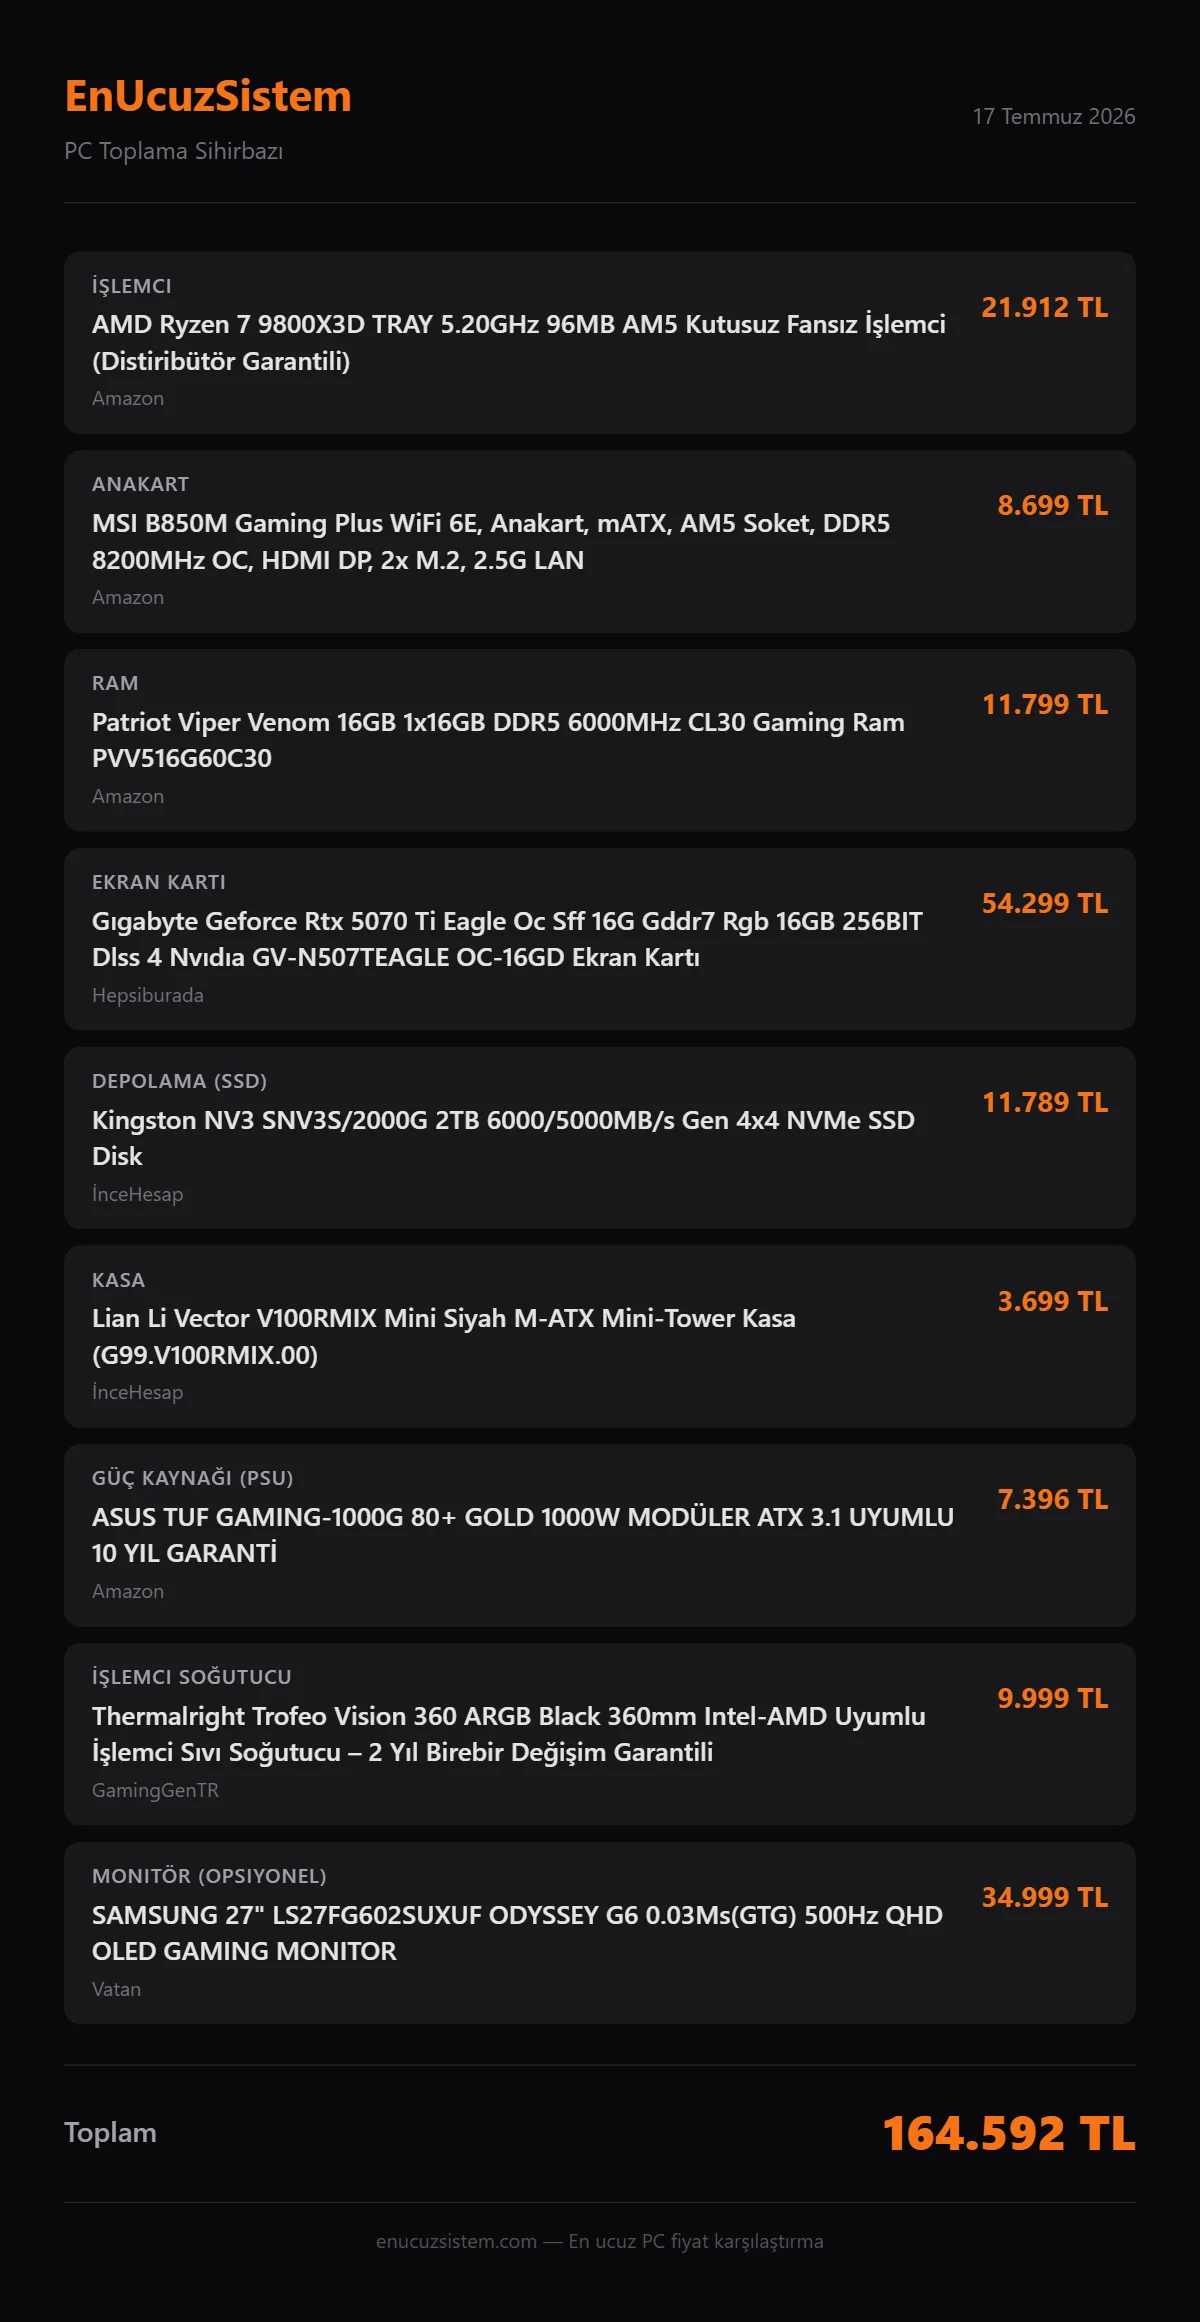Click the GamingGenTR seller label
This screenshot has width=1200, height=2322.
coord(155,1790)
